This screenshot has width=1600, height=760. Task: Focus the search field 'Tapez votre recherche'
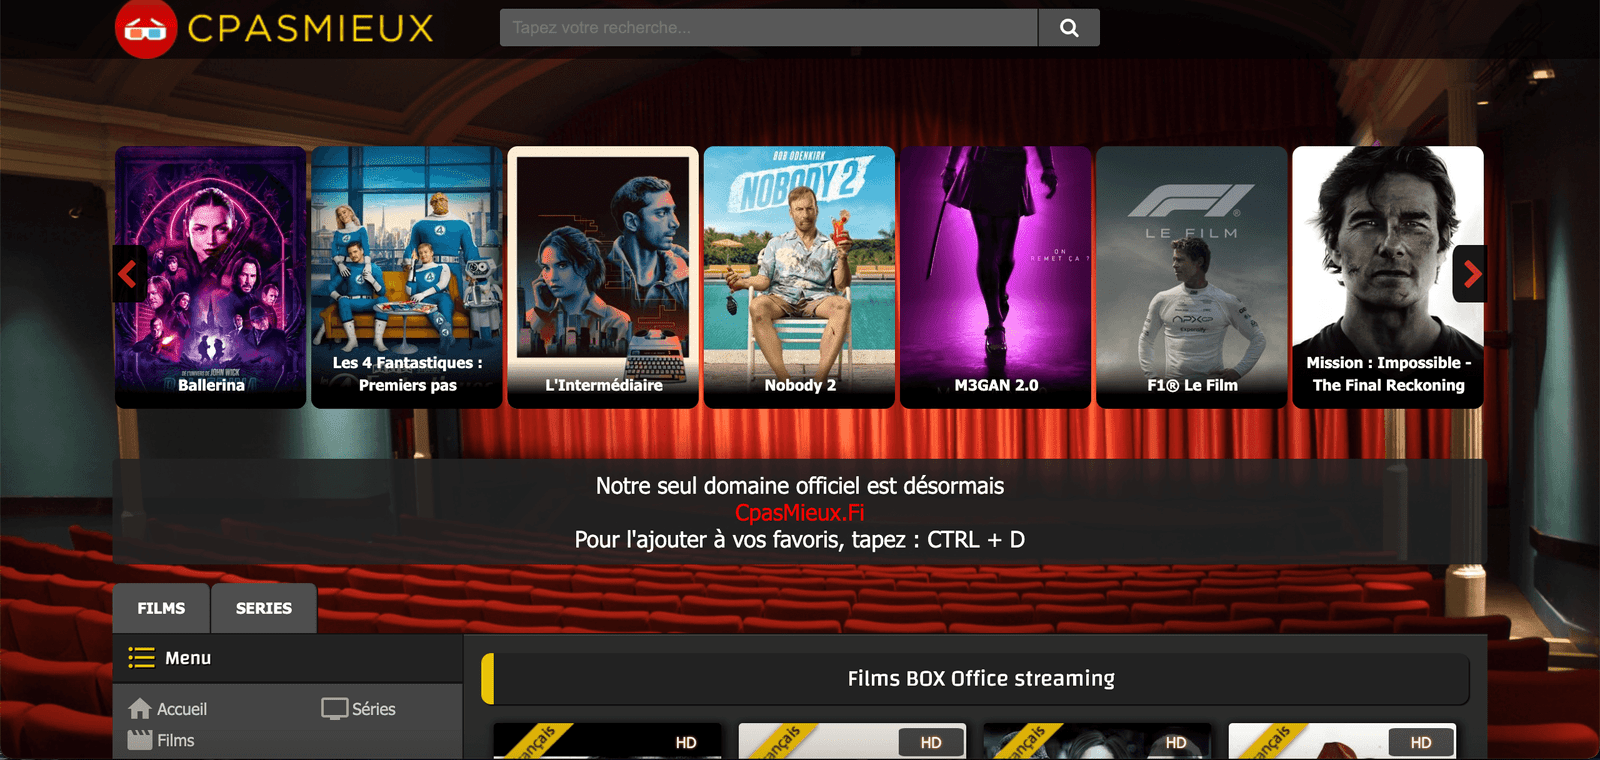point(768,28)
